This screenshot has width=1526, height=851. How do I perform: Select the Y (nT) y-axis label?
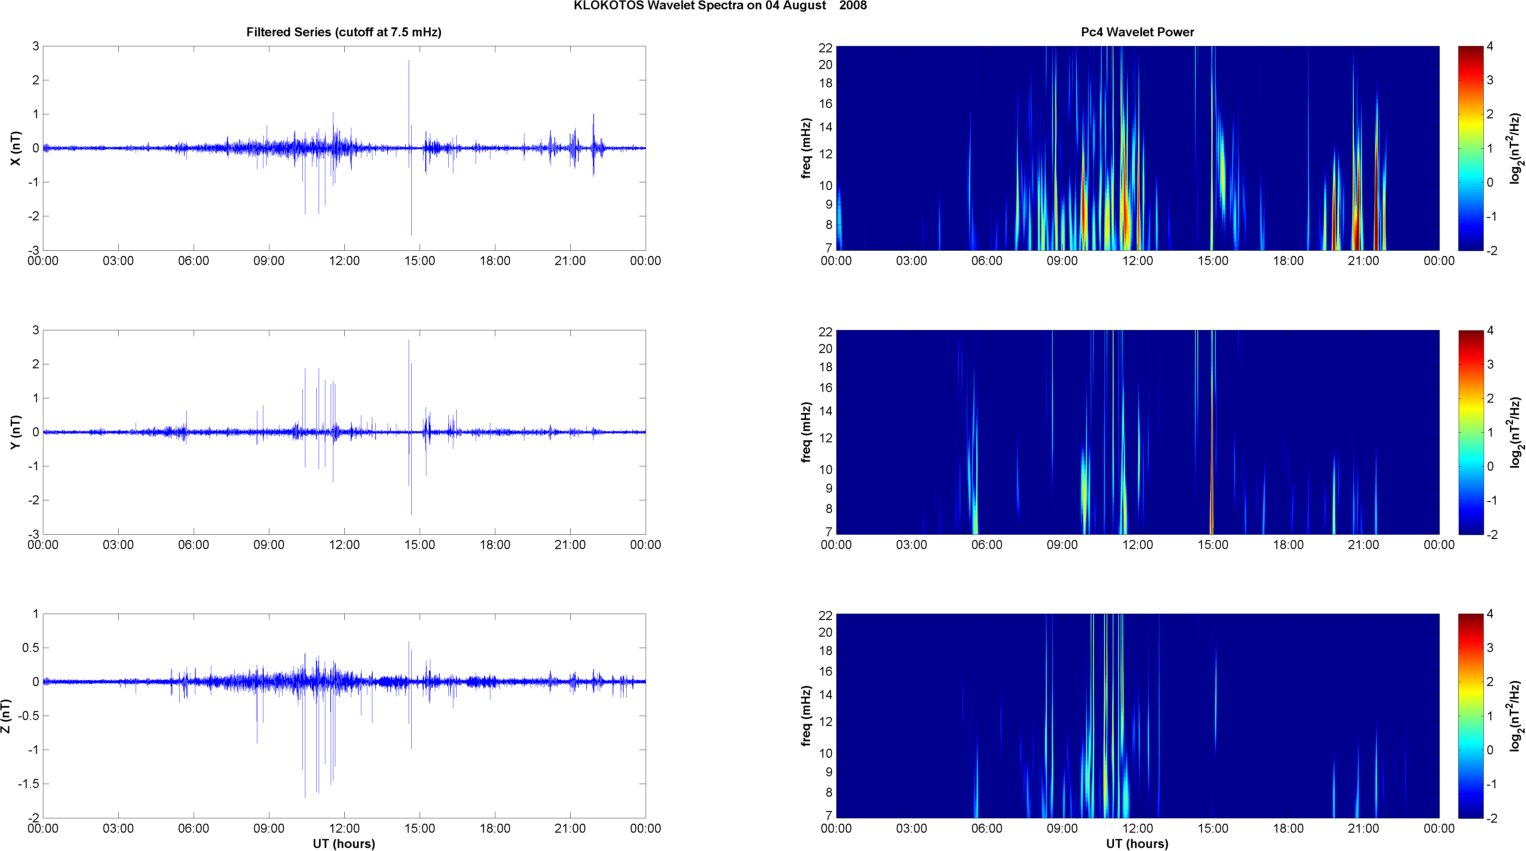pyautogui.click(x=15, y=432)
